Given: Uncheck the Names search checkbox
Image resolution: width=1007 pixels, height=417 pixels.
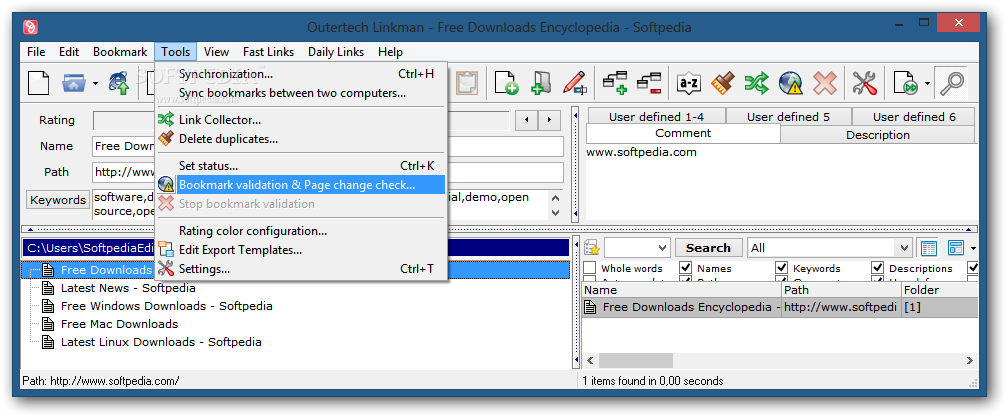Looking at the screenshot, I should pos(685,268).
